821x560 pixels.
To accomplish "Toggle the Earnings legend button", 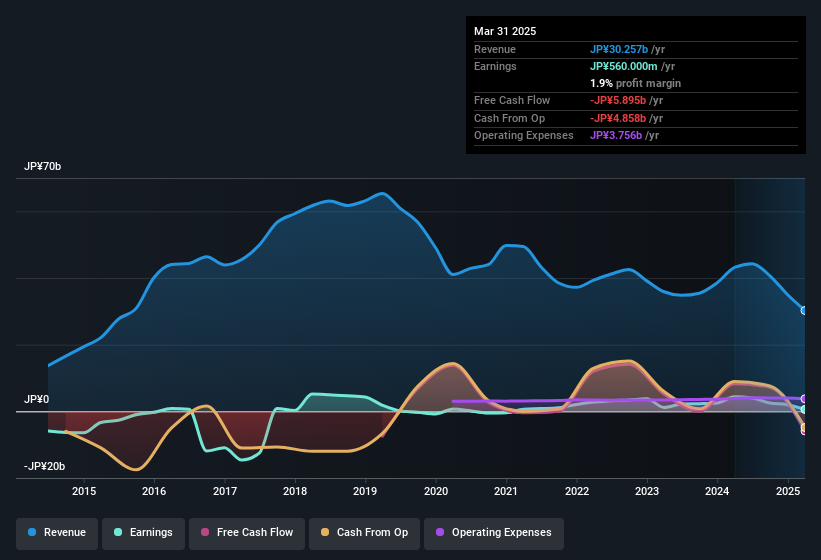I will pyautogui.click(x=143, y=533).
